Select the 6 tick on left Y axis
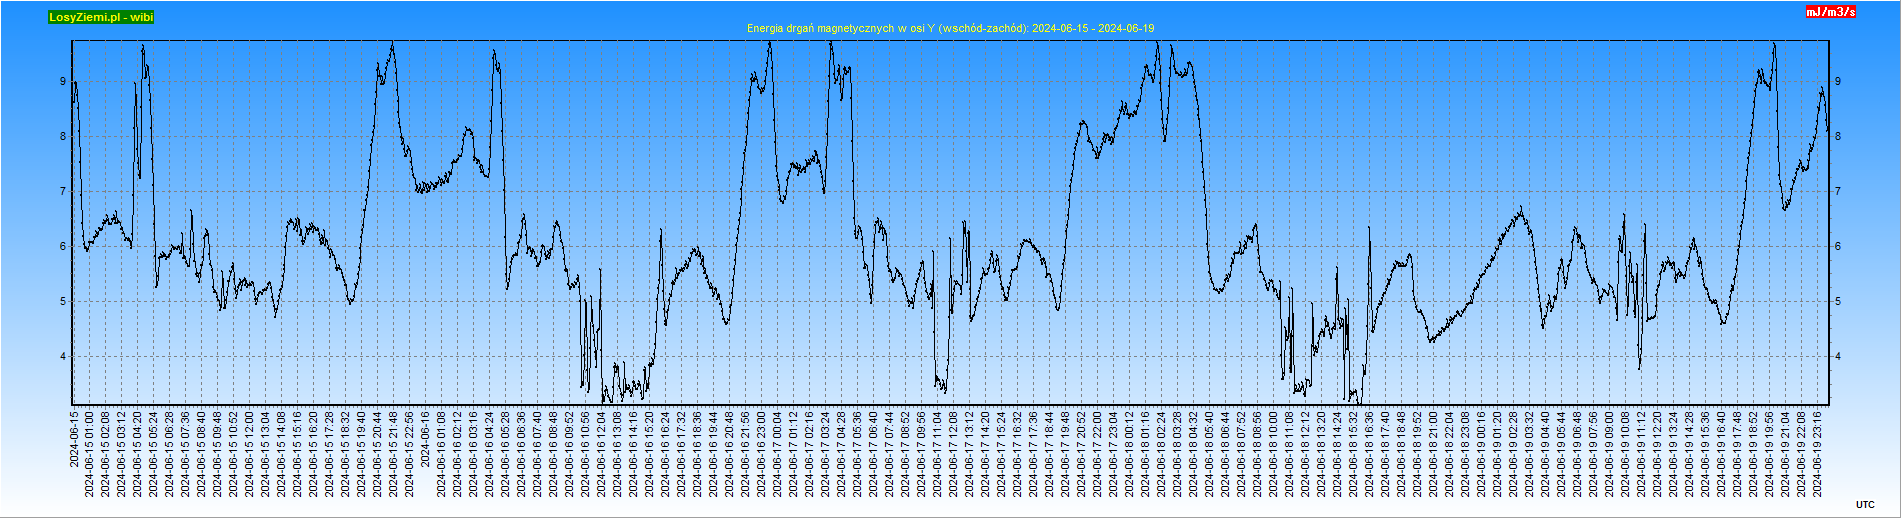 coord(63,247)
